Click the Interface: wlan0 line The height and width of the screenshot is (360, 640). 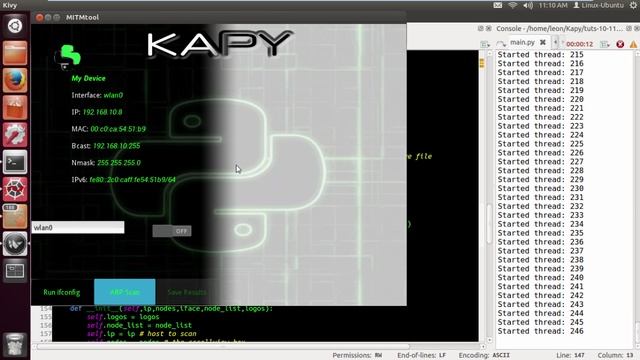[x=97, y=95]
